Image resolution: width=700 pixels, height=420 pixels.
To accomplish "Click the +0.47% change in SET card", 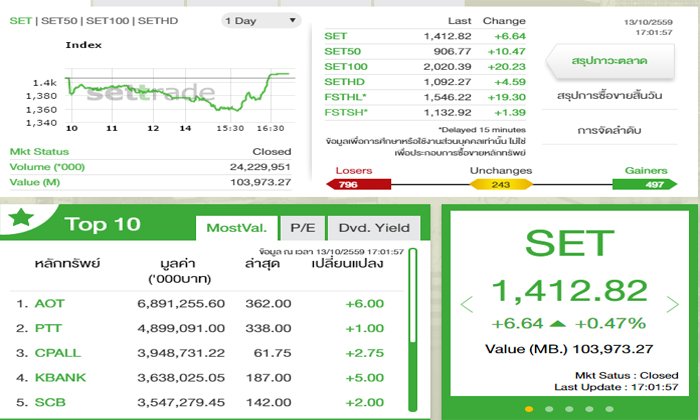I will tap(610, 323).
